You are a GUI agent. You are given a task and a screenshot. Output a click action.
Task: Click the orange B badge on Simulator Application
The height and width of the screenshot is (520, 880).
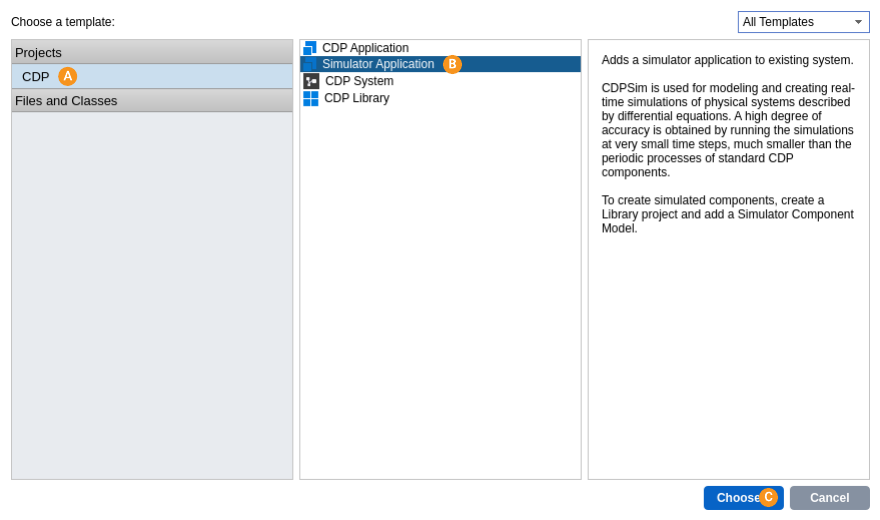452,64
